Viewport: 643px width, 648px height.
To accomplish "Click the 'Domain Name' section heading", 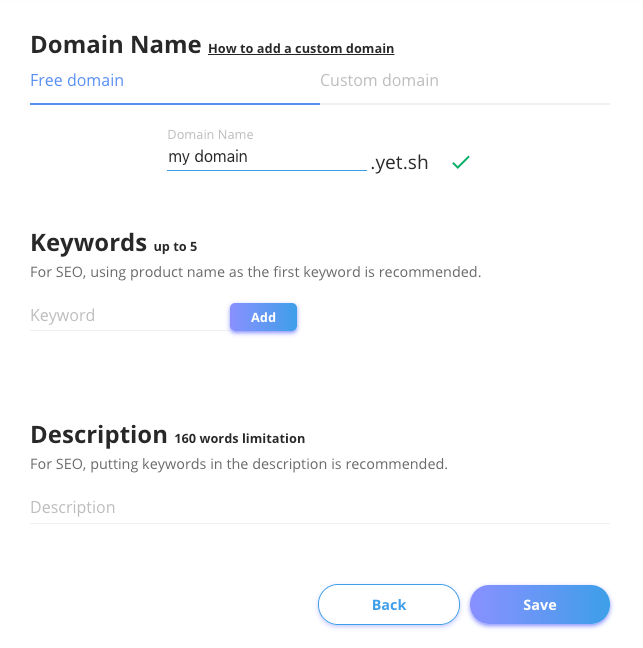I will (115, 45).
